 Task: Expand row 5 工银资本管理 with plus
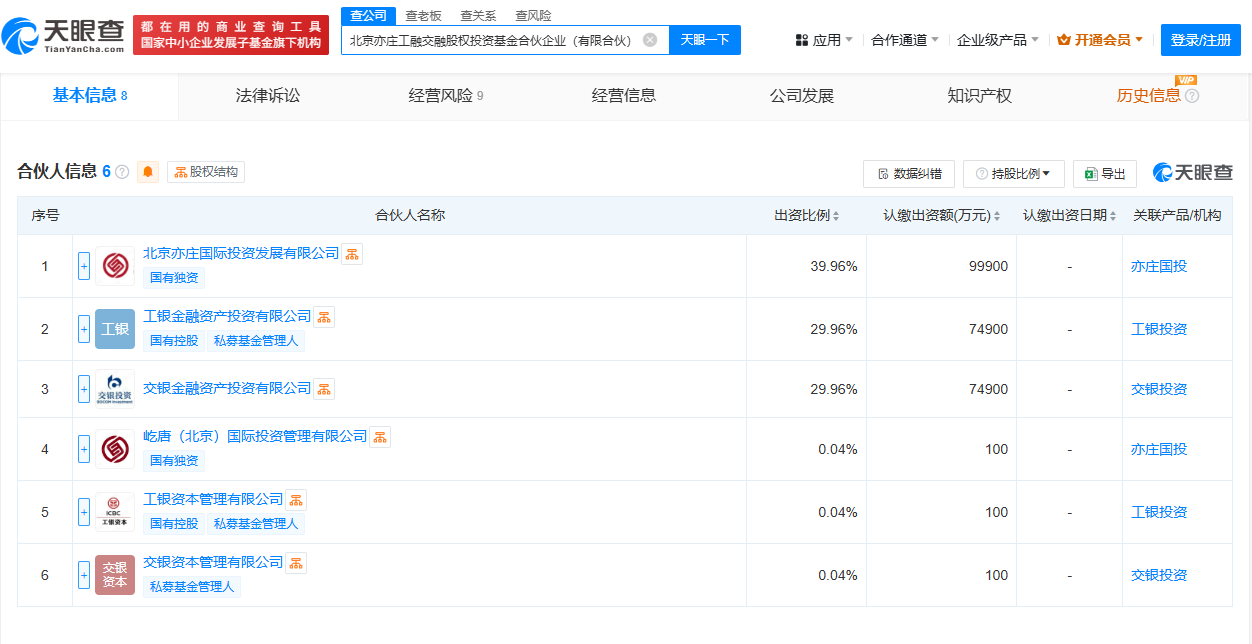(84, 512)
